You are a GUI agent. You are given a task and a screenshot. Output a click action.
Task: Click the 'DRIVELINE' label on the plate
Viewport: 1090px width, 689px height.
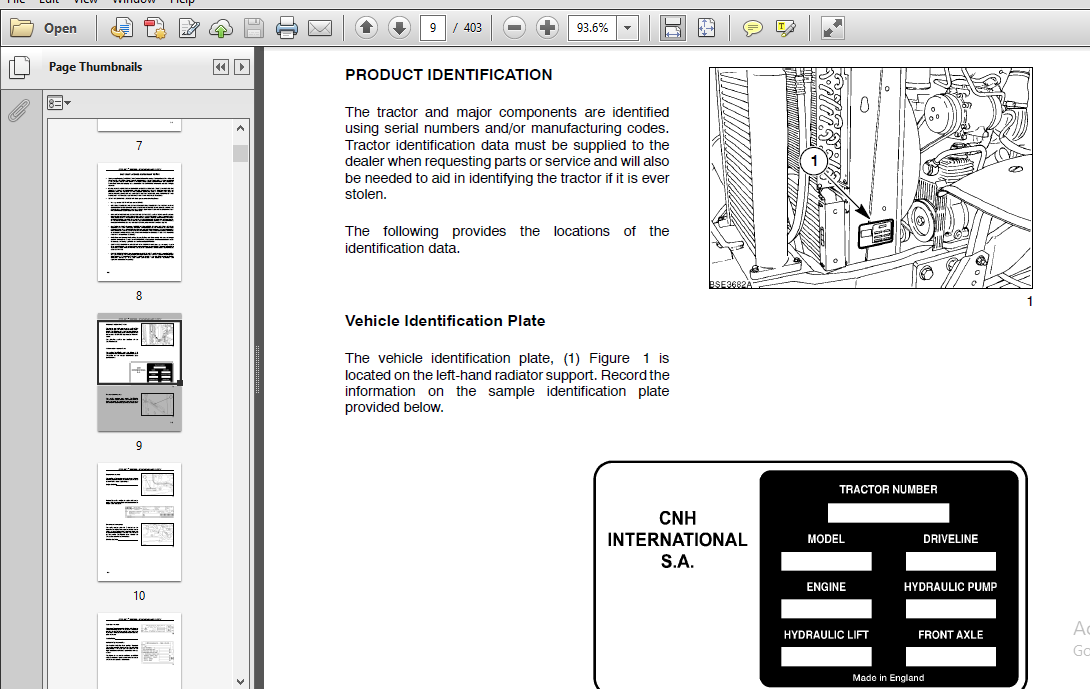[950, 539]
